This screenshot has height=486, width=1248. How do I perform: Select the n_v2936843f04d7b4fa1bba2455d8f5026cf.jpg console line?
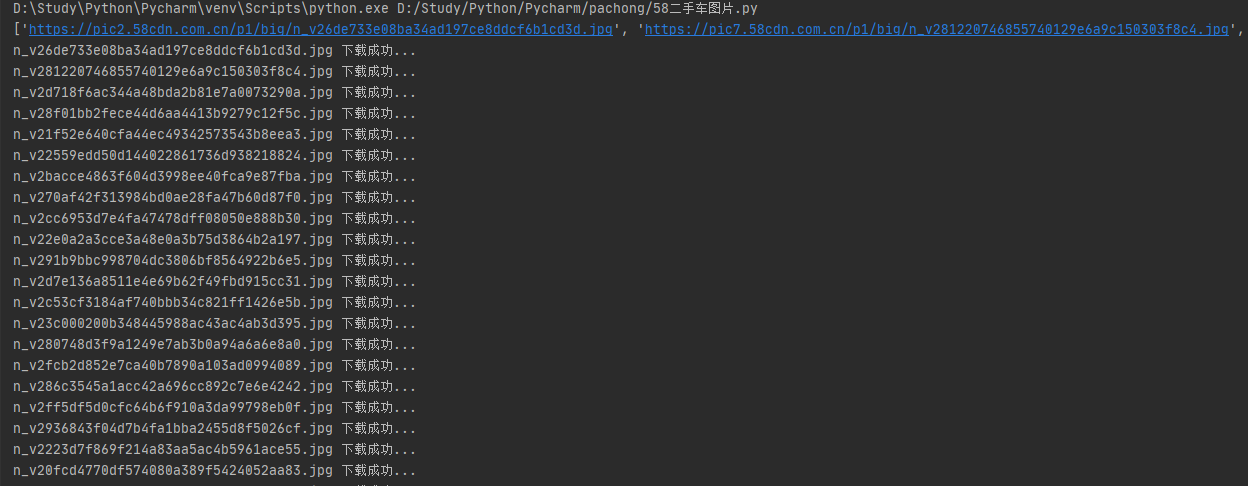[215, 429]
